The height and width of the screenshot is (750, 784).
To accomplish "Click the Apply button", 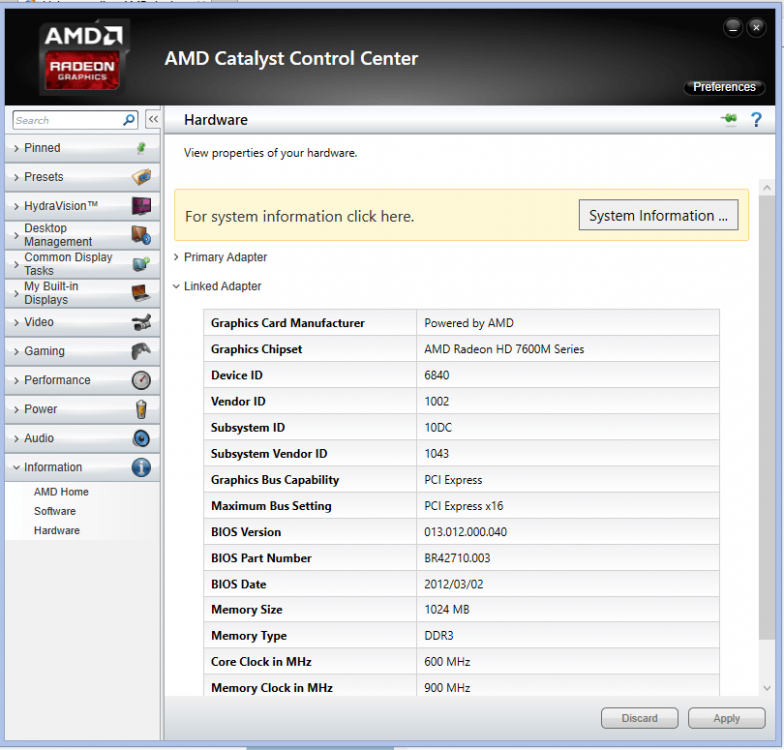I will [726, 718].
